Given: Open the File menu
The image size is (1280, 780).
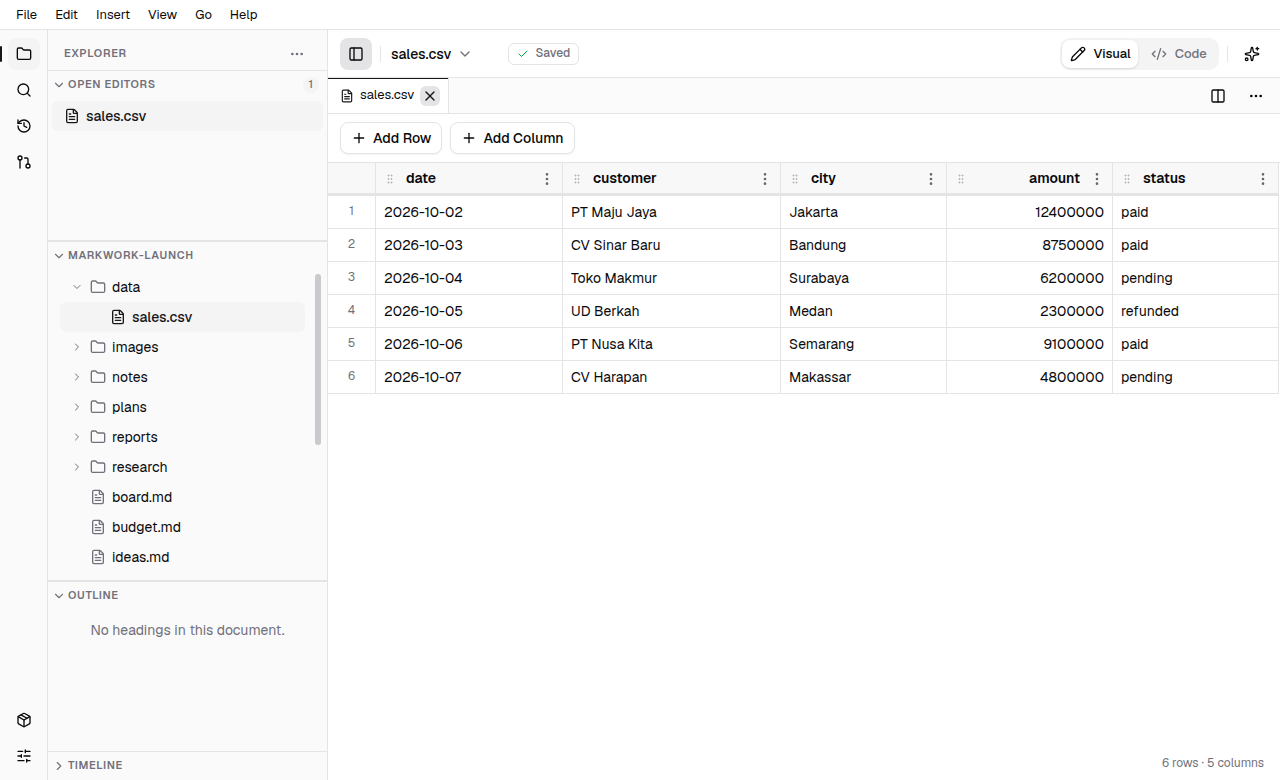Looking at the screenshot, I should pos(26,15).
